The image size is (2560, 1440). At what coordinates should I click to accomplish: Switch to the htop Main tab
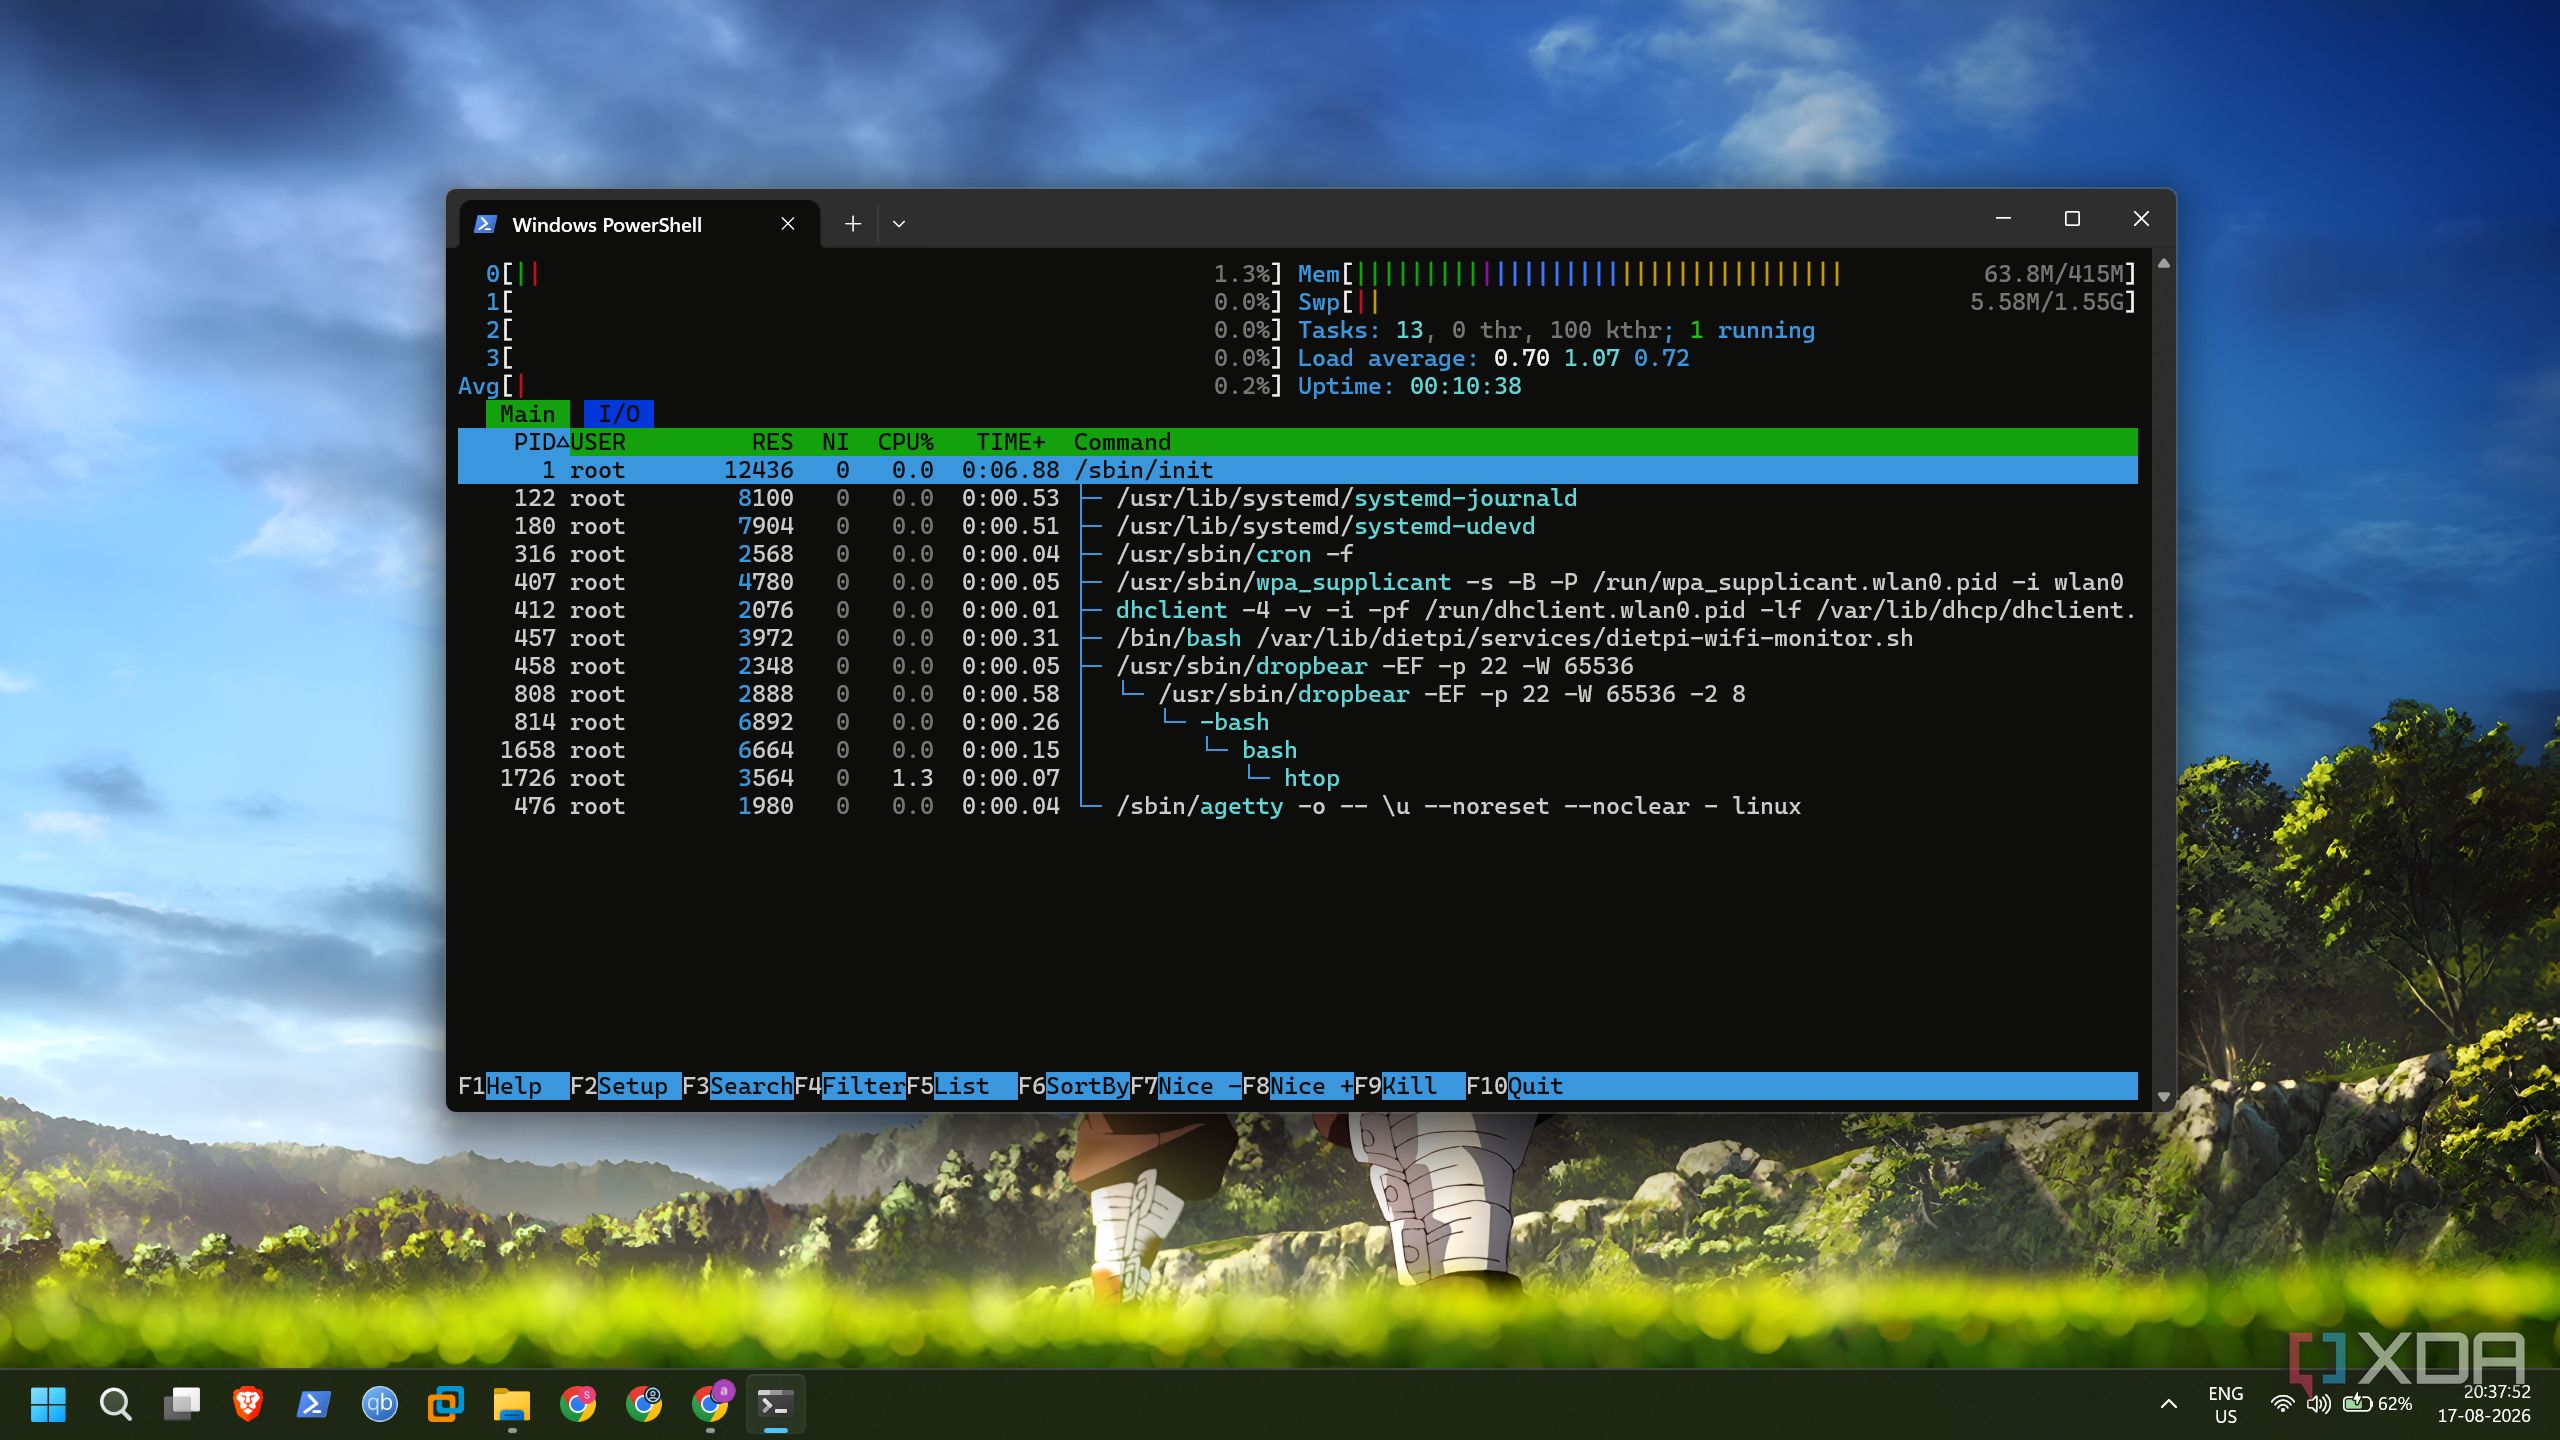click(x=528, y=414)
